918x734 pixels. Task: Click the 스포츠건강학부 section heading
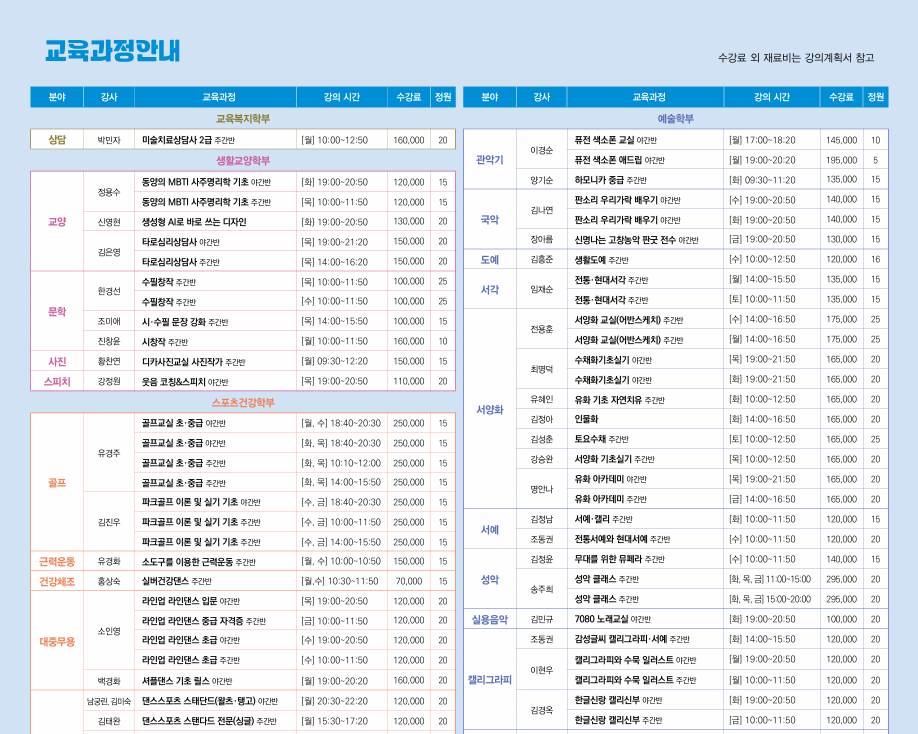[x=243, y=403]
